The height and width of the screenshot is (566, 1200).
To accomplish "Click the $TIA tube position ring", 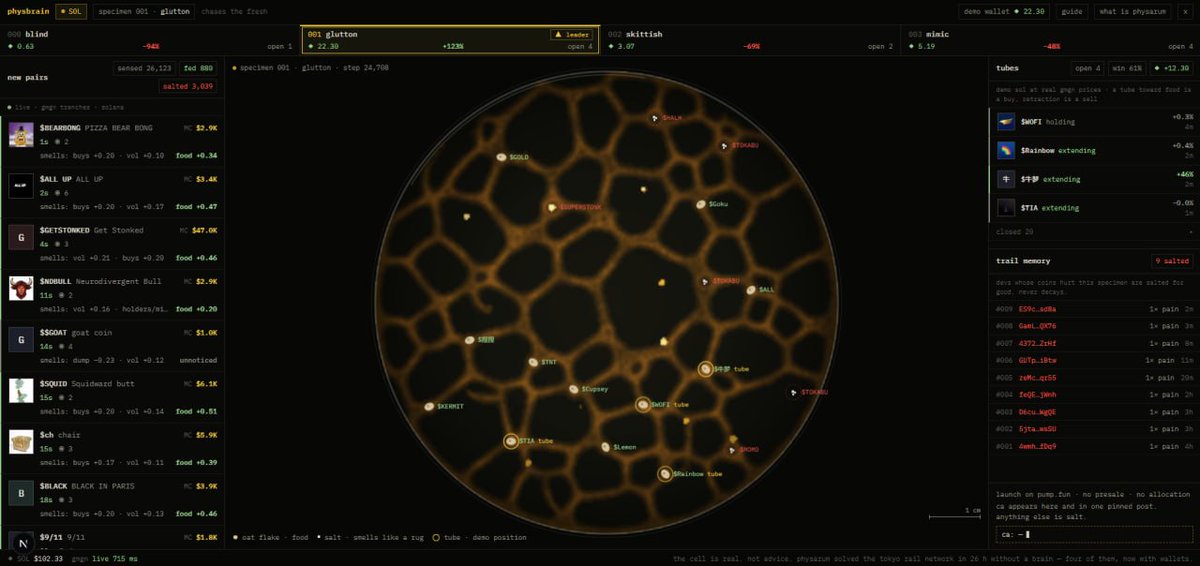I will coord(511,441).
